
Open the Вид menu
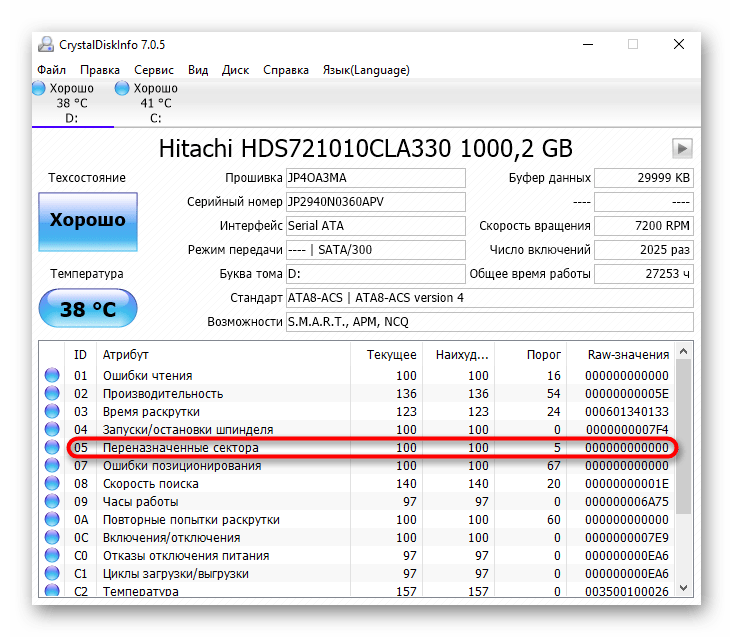click(198, 70)
